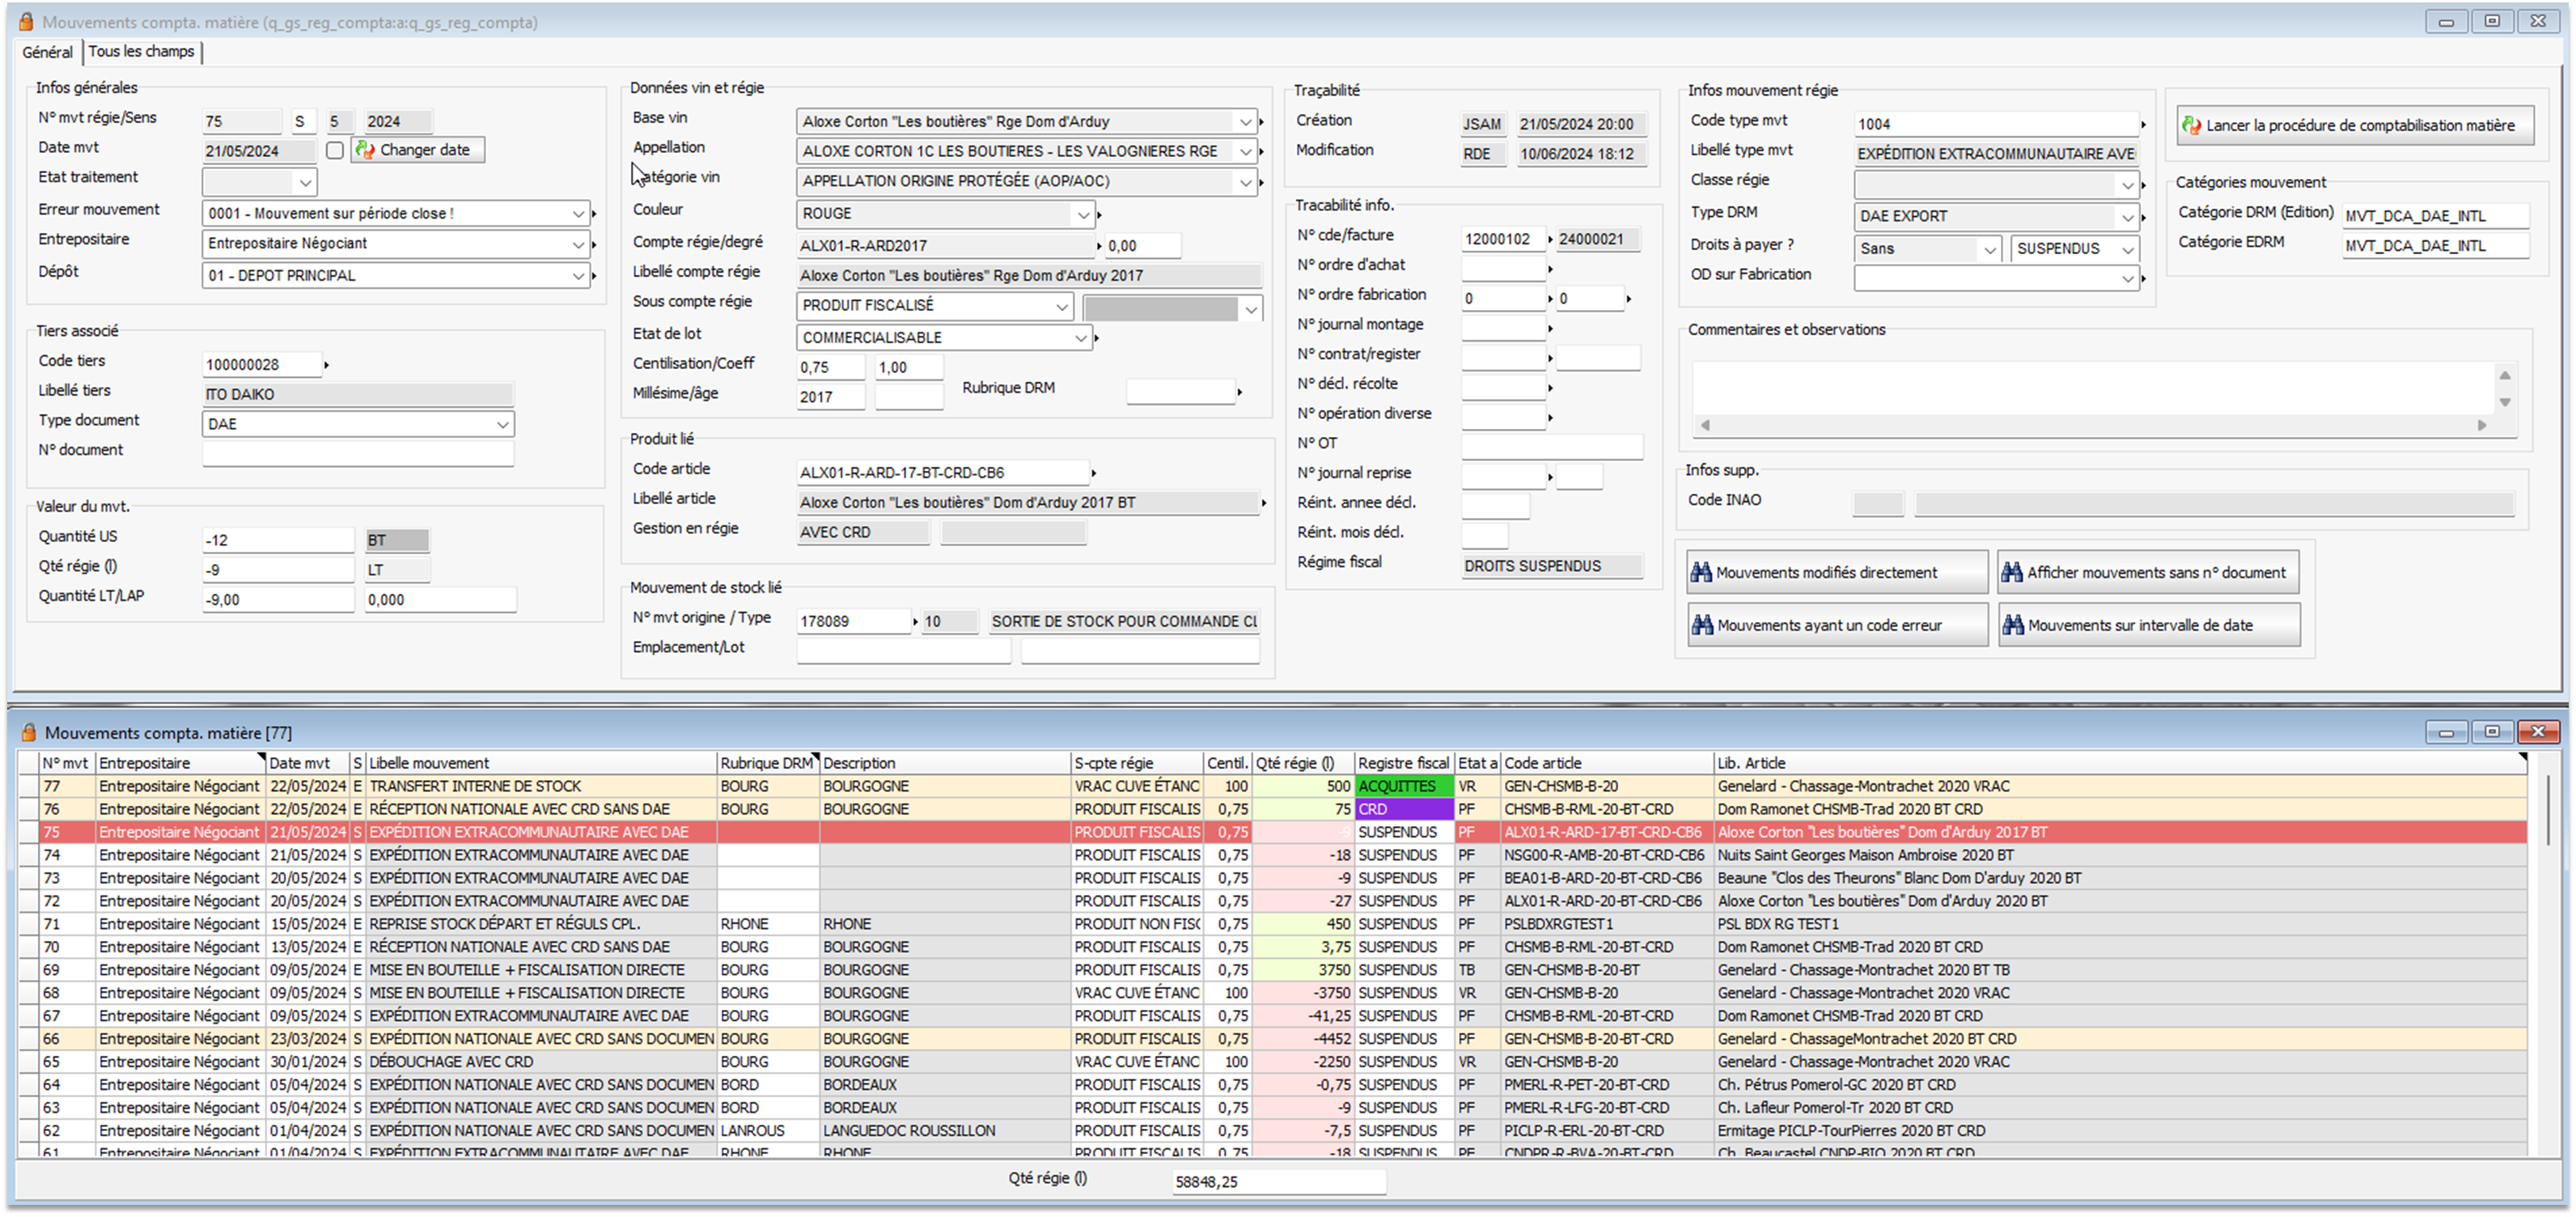
Task: Expand the Type DRM dropdown
Action: tap(2127, 217)
